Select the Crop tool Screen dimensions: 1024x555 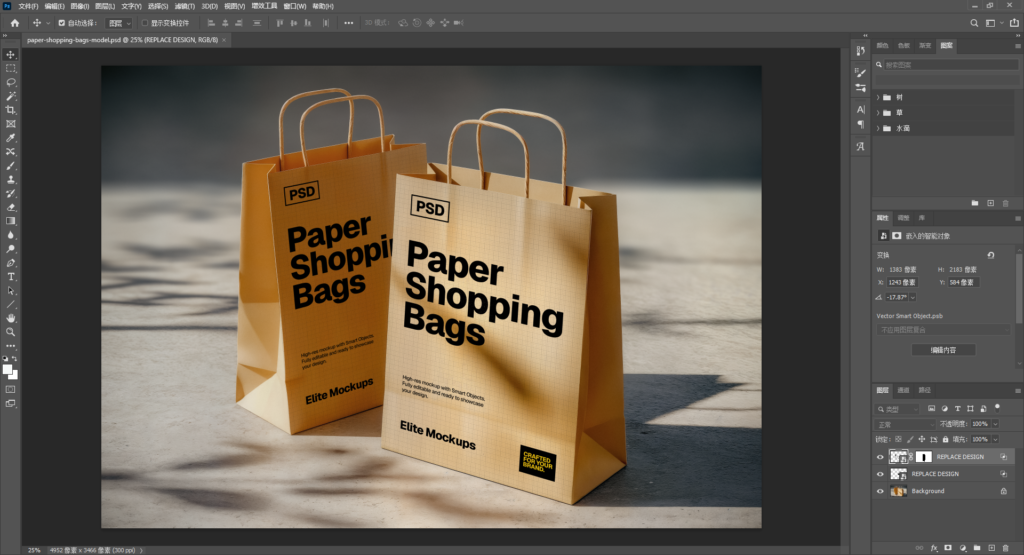pos(10,110)
